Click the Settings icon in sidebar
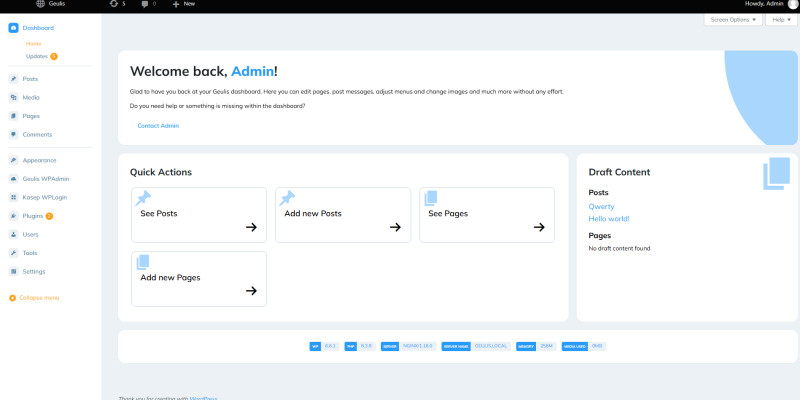Viewport: 800px width, 400px height. (x=13, y=271)
